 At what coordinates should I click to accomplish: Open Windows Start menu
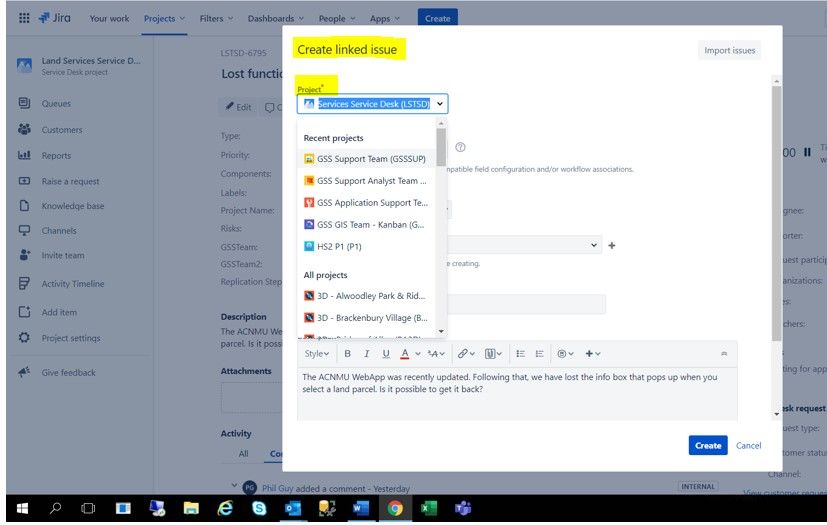pos(22,508)
